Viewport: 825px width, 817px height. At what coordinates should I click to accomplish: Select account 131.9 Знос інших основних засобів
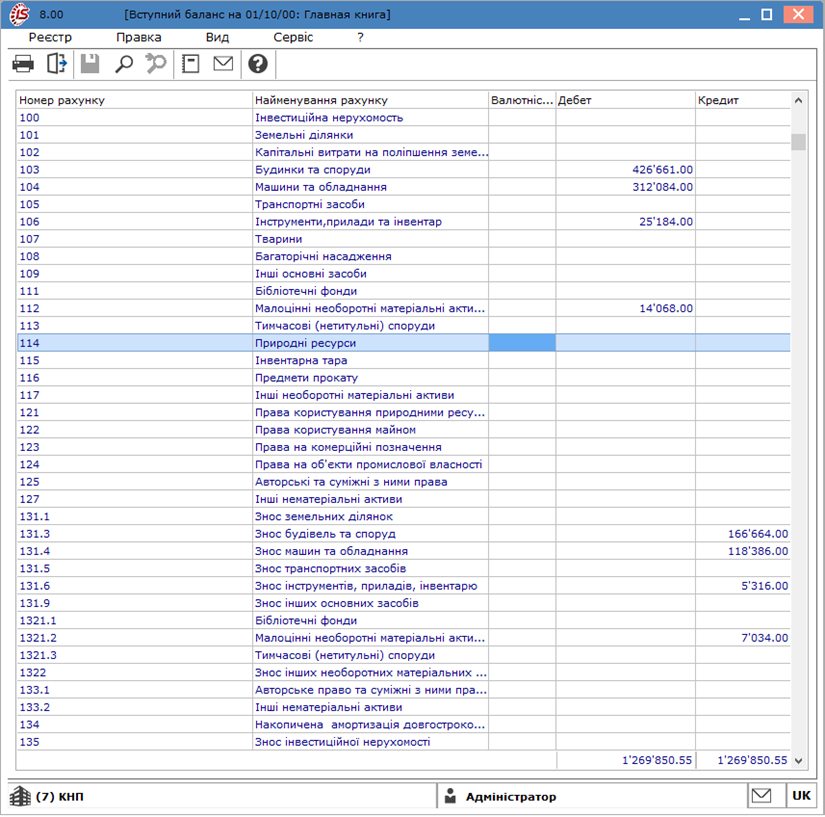pos(404,603)
